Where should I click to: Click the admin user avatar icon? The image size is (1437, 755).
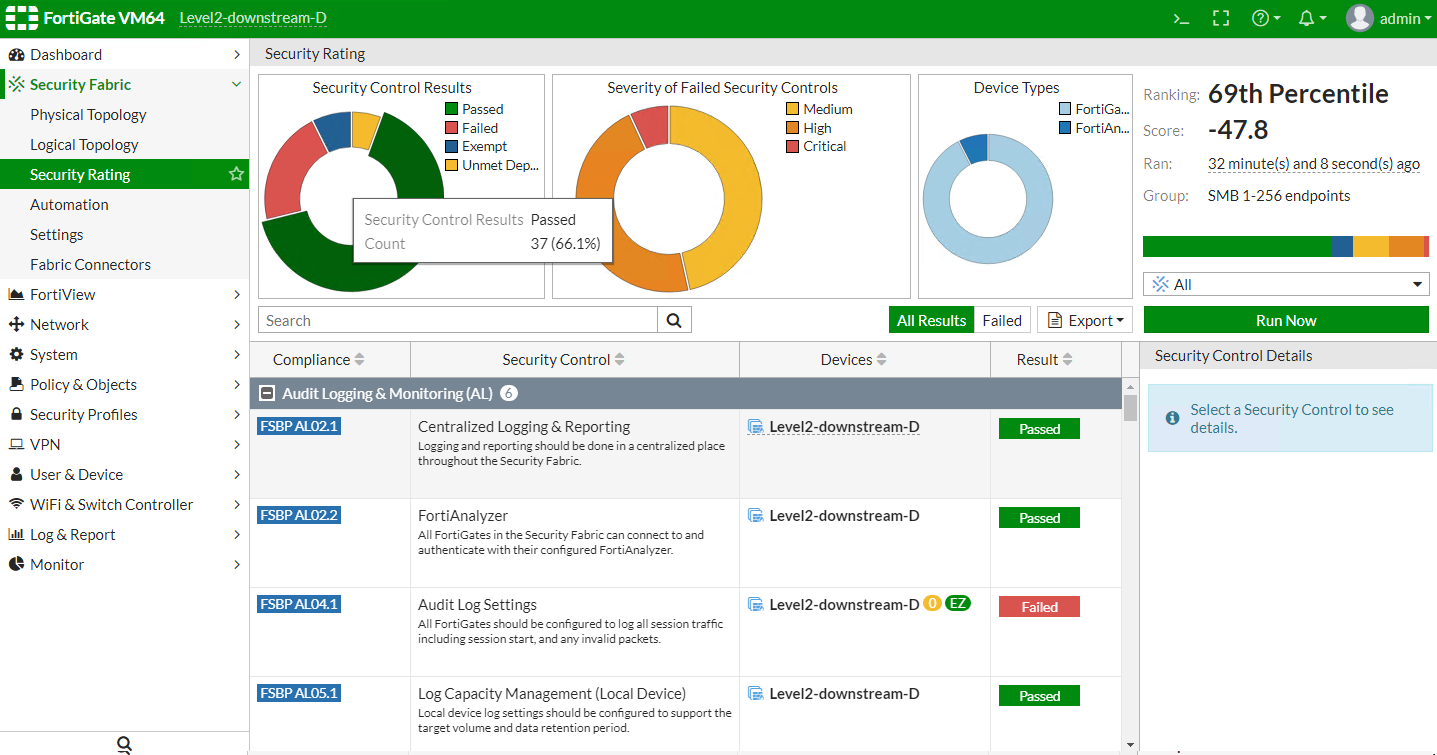pyautogui.click(x=1359, y=18)
